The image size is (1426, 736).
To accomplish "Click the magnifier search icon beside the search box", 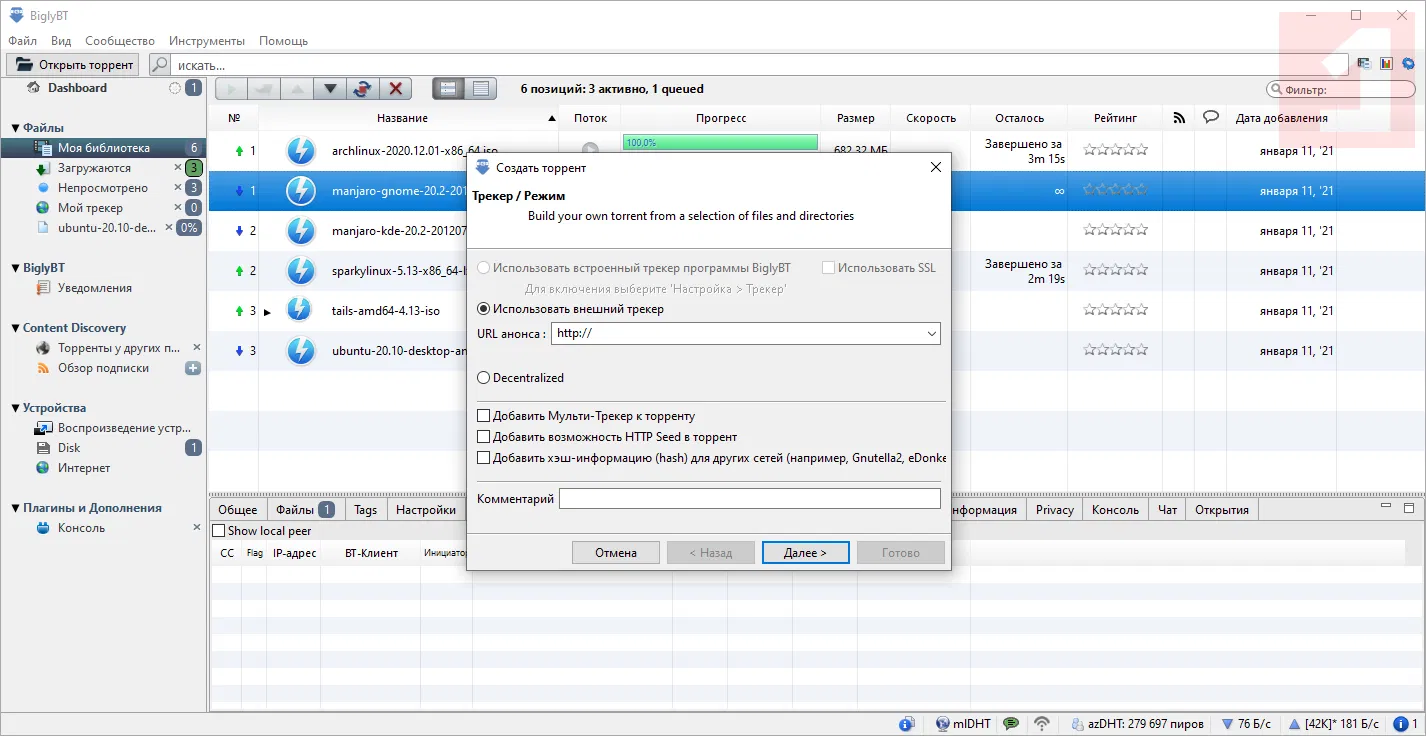I will pos(160,65).
